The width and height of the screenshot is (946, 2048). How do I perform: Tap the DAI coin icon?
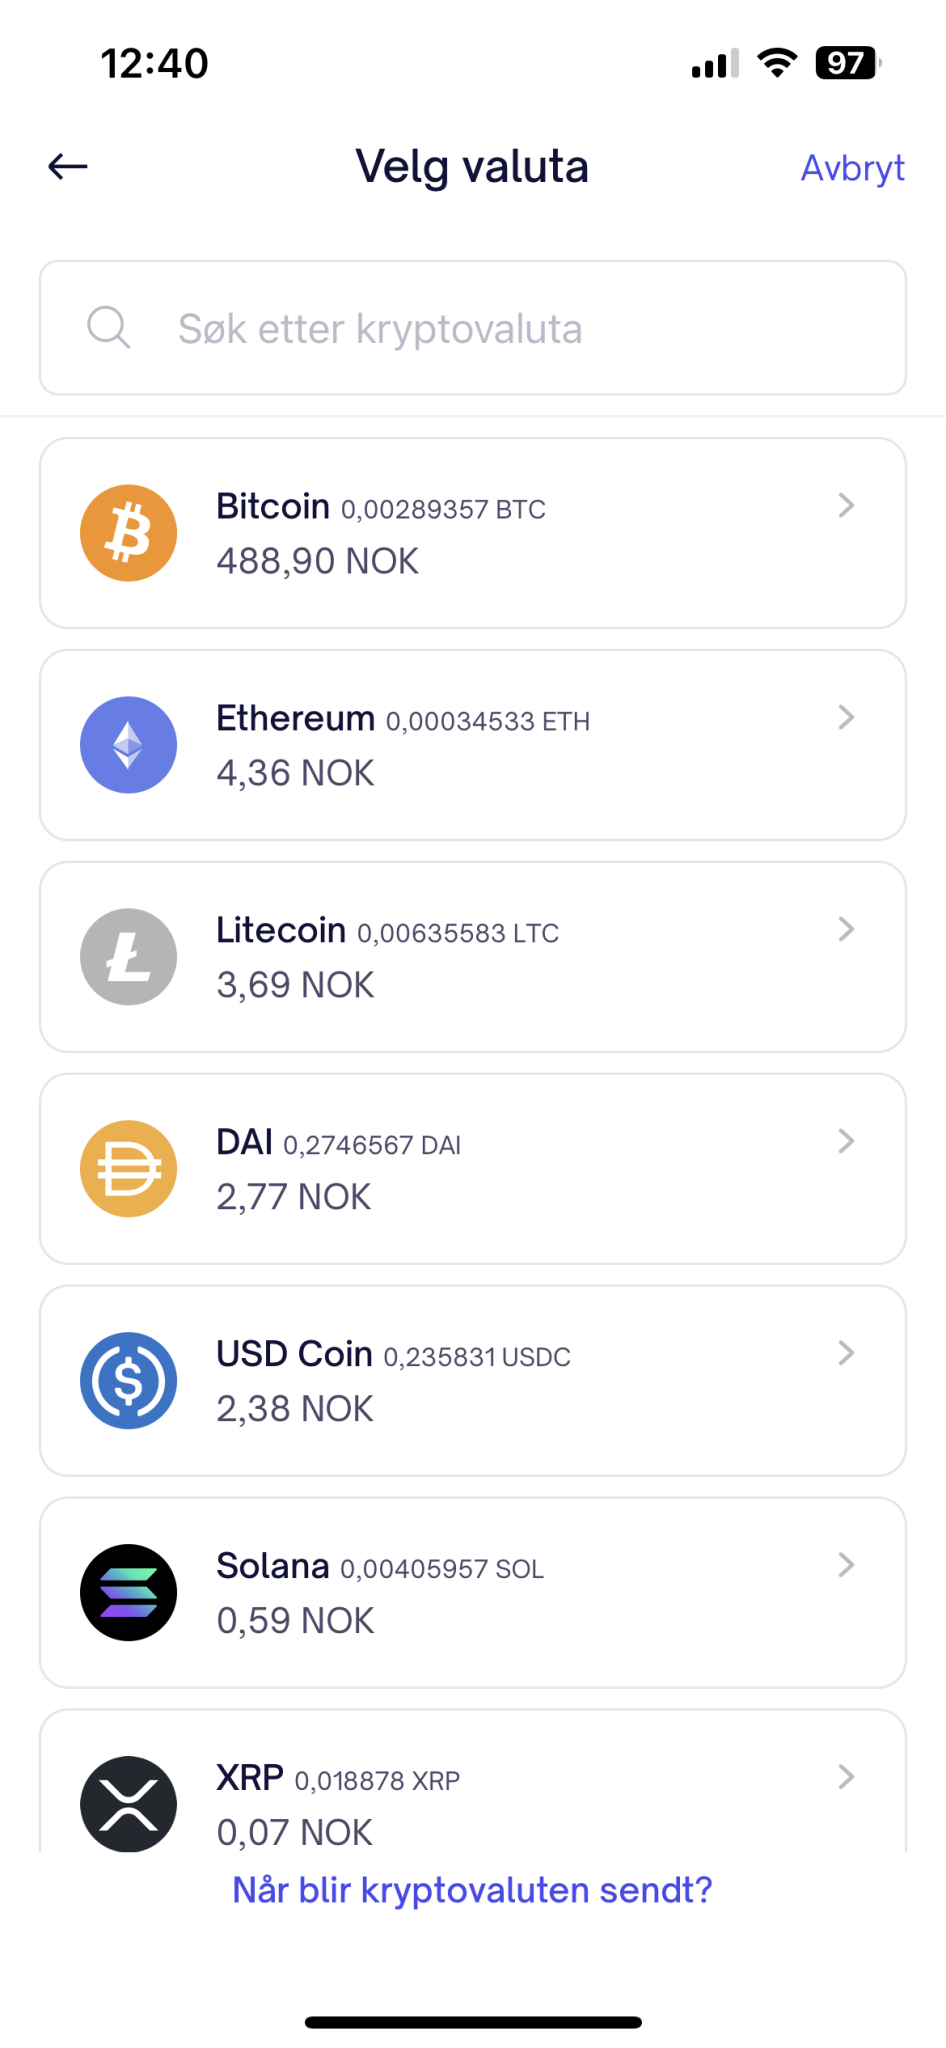pos(129,1169)
